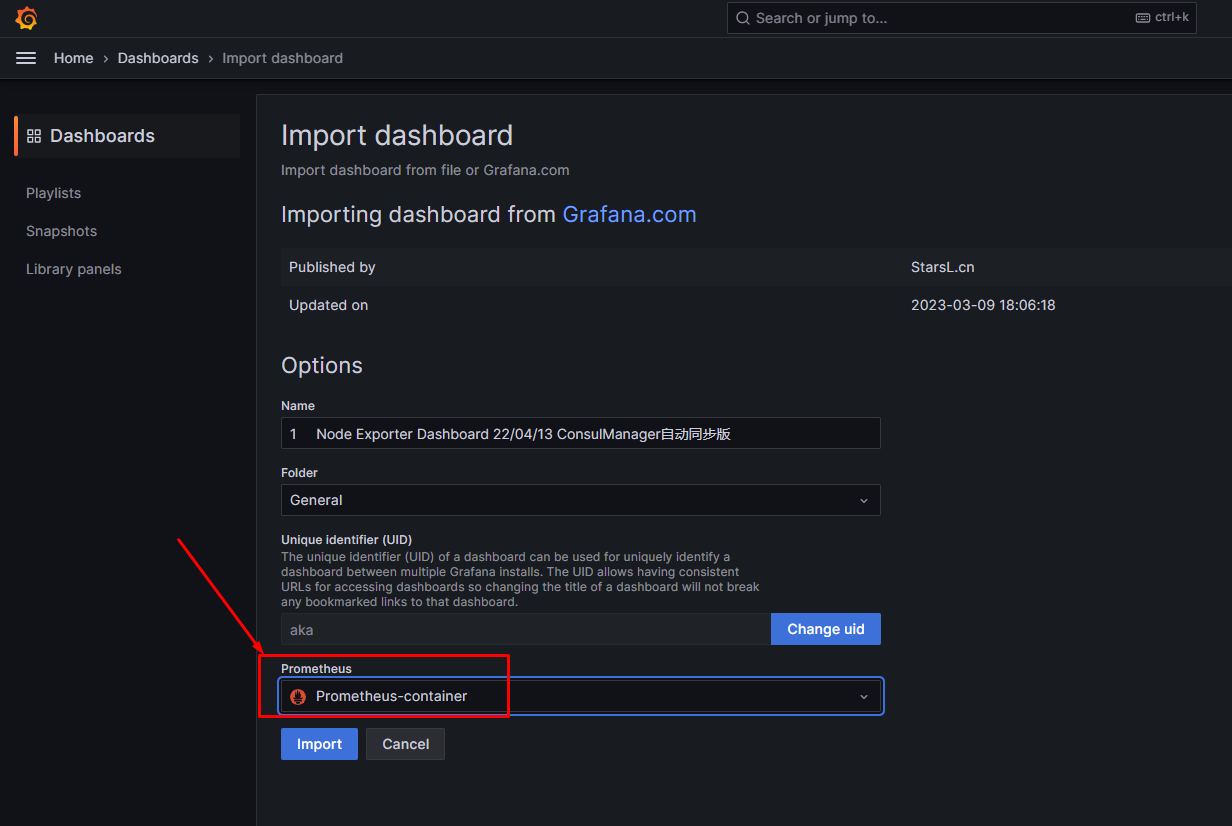Click the Prometheus flame datasource icon
This screenshot has height=826, width=1232.
tap(298, 696)
